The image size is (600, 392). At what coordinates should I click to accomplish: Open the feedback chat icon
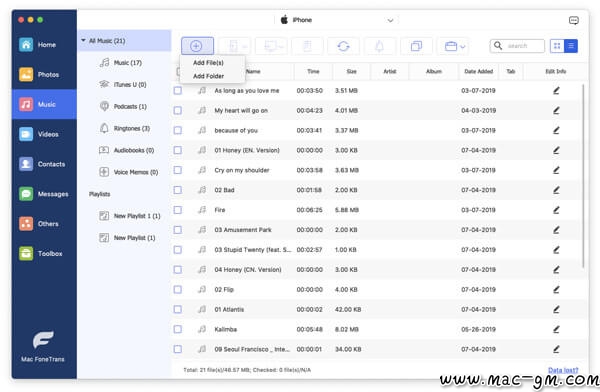coord(574,20)
